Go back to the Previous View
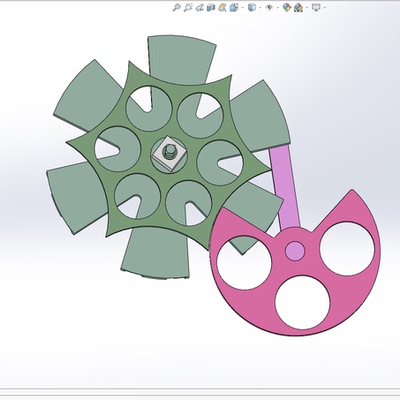This screenshot has width=400, height=400. click(200, 7)
